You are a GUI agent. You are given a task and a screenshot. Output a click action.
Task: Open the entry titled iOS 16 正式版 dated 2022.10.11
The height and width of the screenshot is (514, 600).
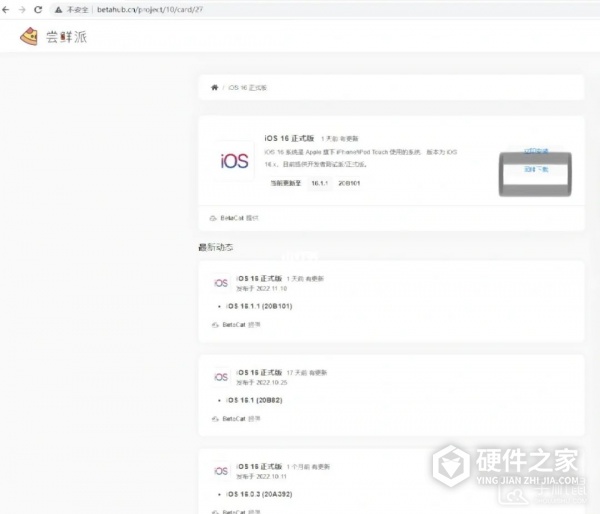[259, 467]
